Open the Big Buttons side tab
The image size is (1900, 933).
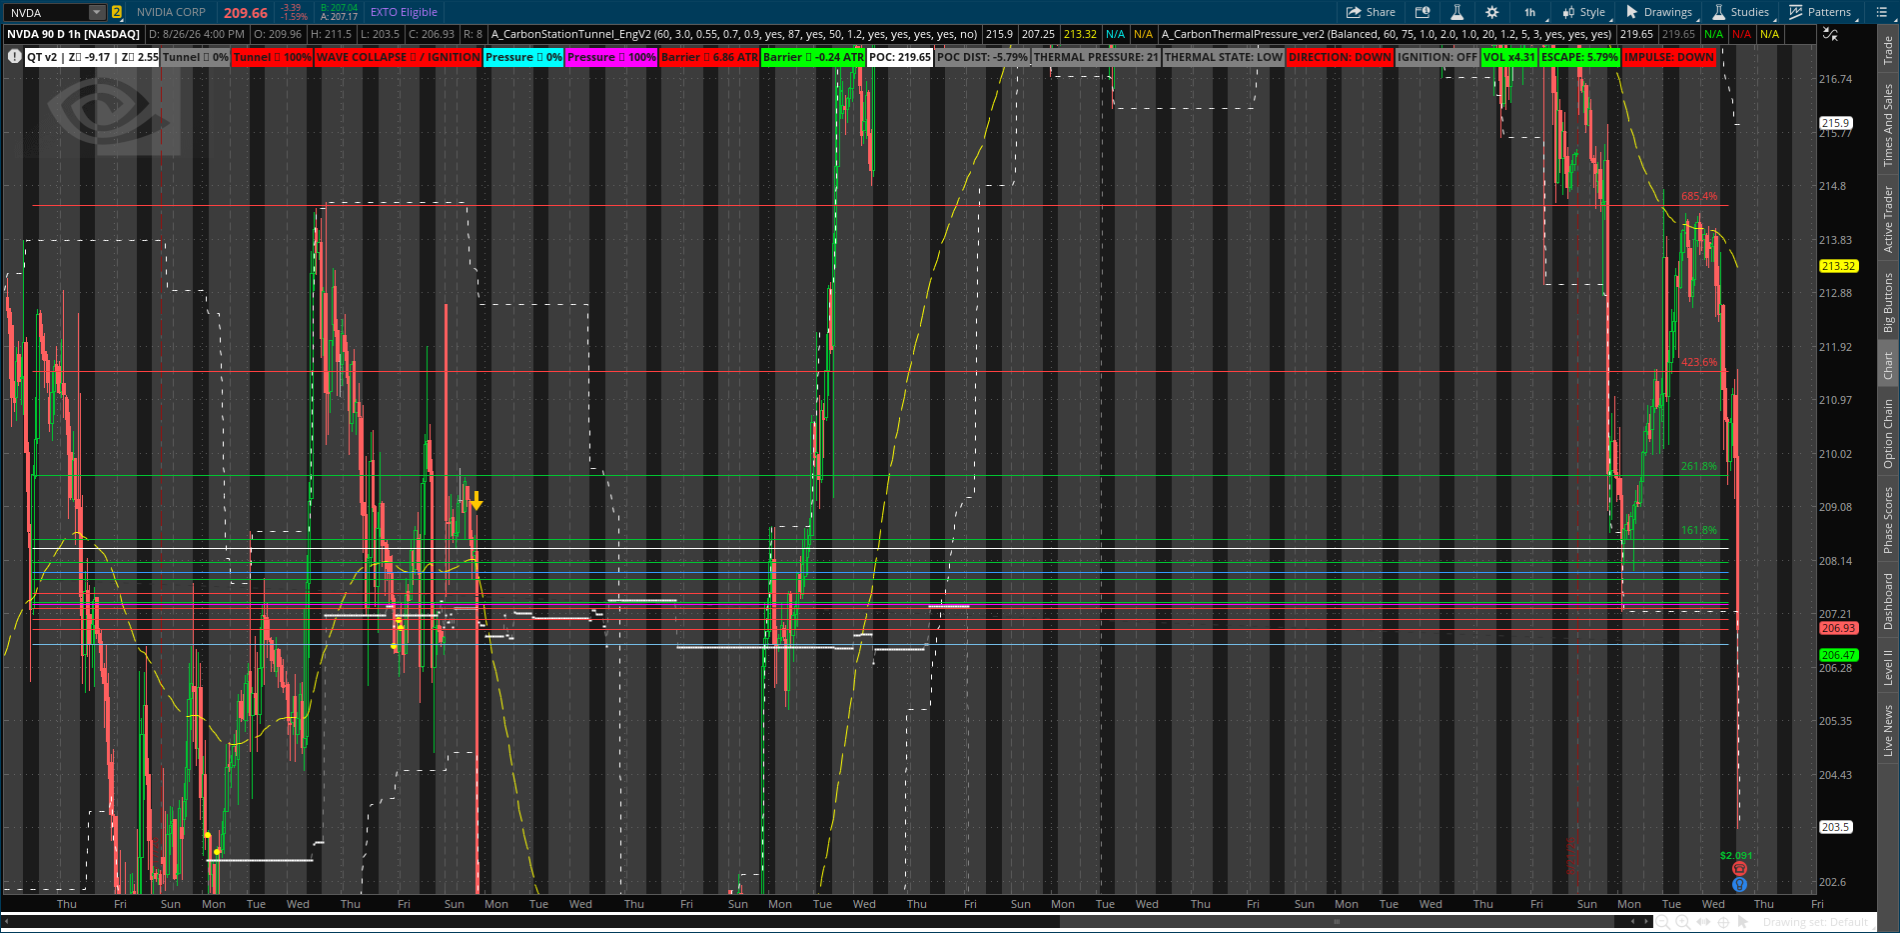tap(1888, 303)
